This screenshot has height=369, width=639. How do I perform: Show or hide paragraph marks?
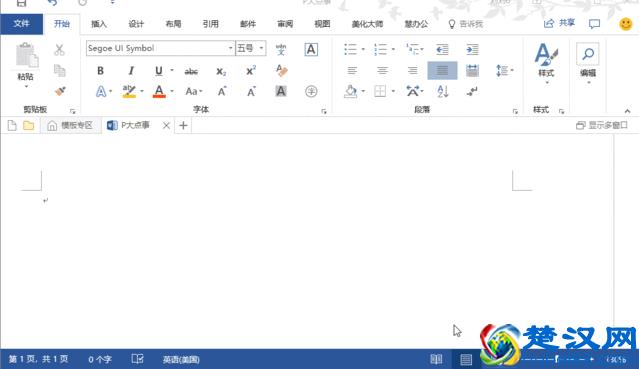pos(472,91)
